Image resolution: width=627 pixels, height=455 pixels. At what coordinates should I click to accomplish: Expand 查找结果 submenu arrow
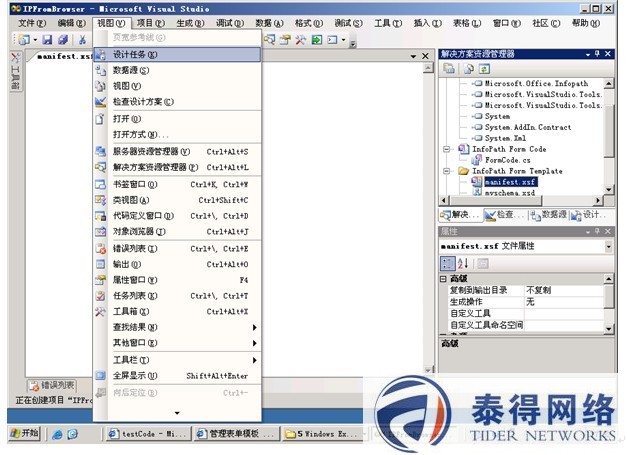coord(255,327)
